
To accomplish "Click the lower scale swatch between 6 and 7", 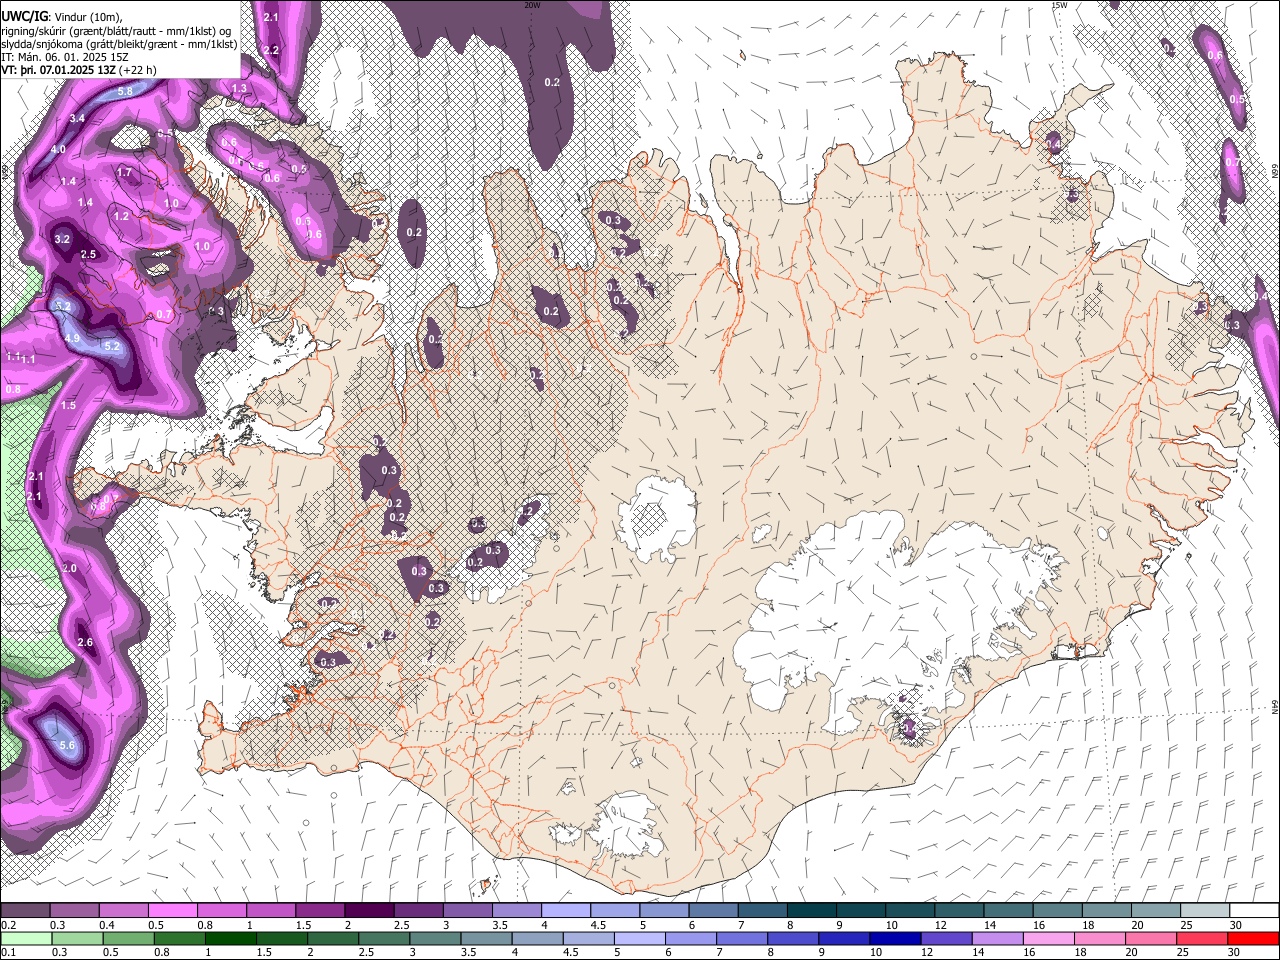I will [689, 938].
